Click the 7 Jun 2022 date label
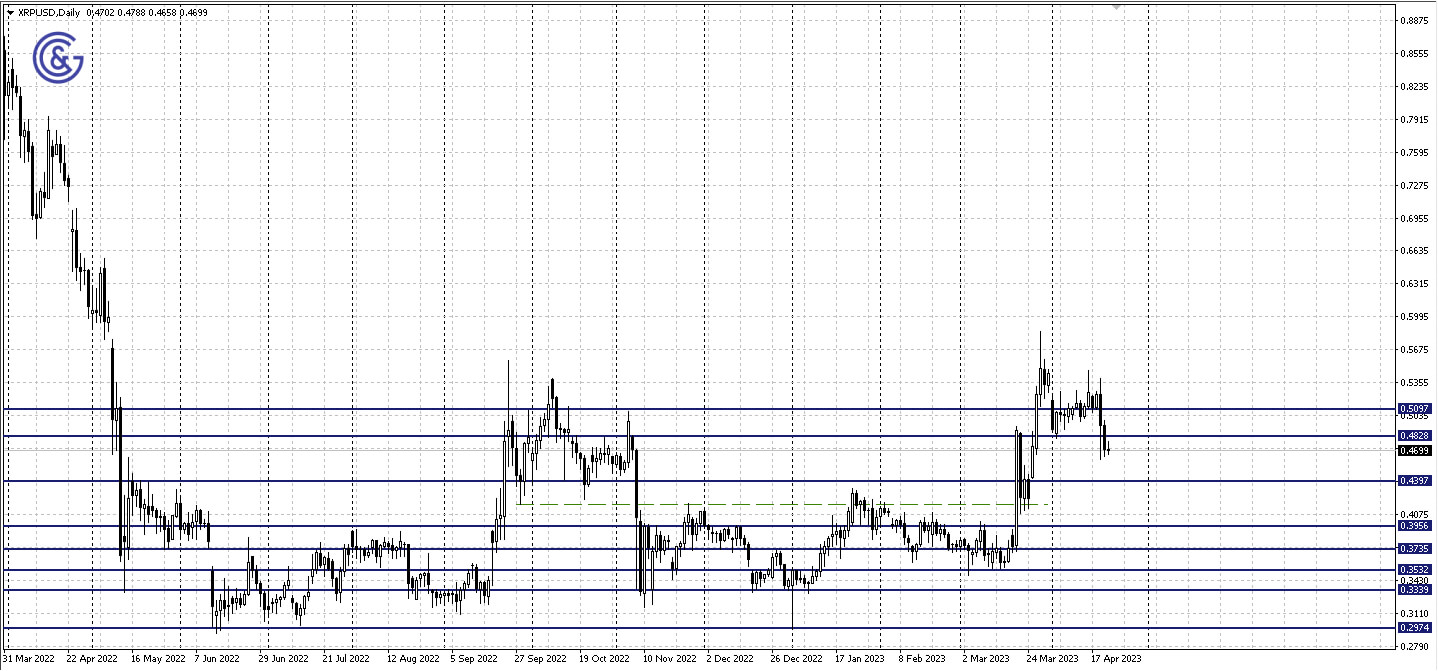 click(x=216, y=660)
